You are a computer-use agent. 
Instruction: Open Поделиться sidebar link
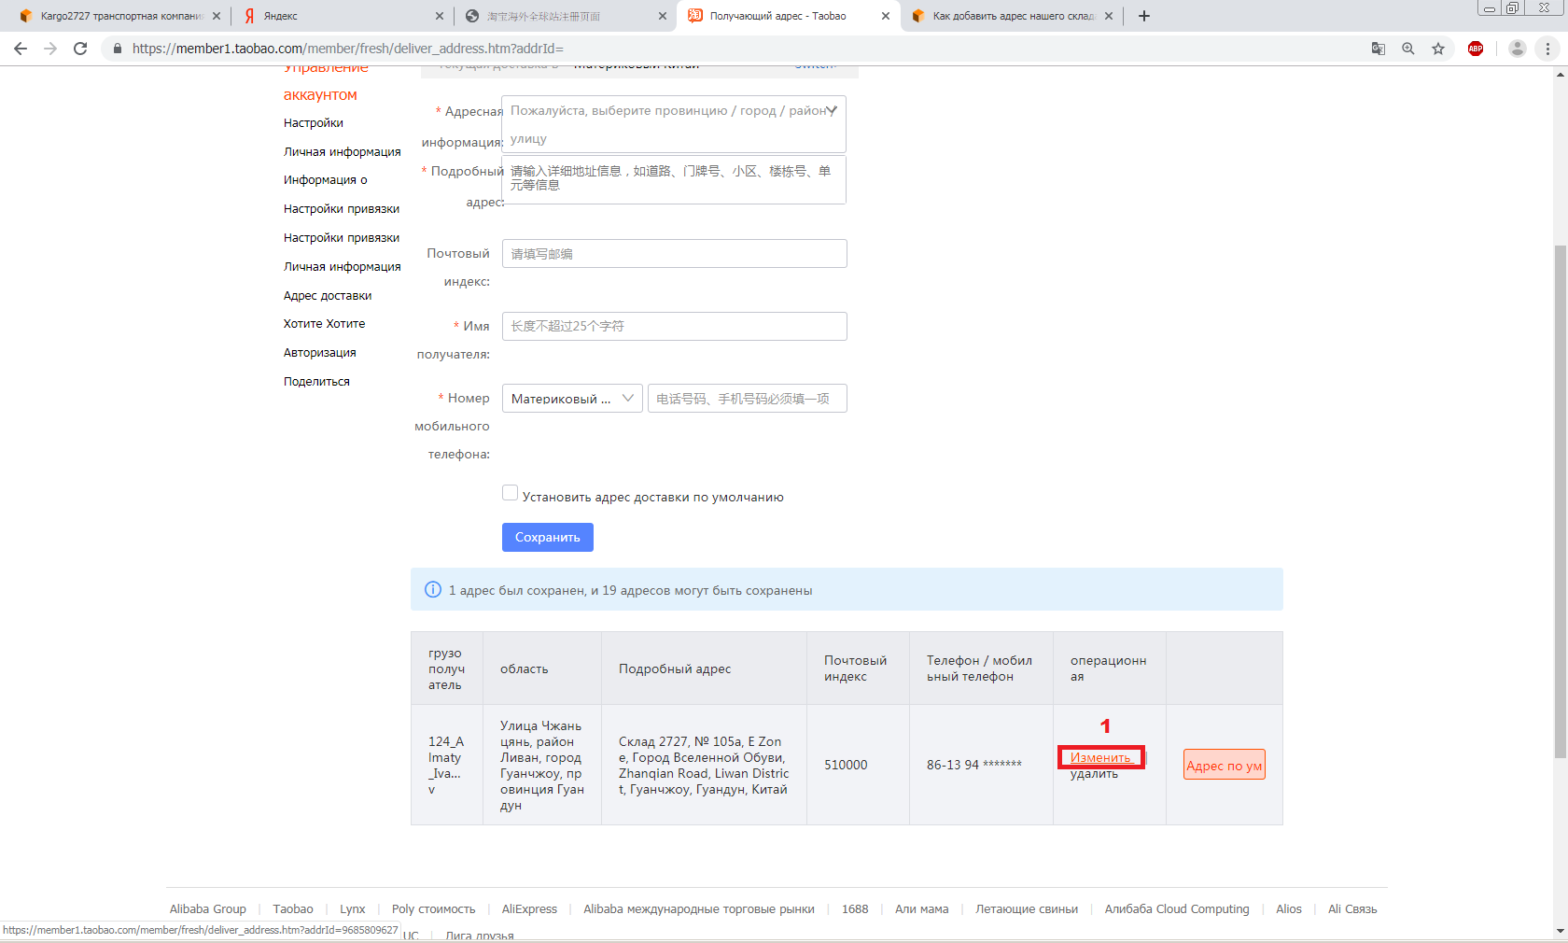316,382
